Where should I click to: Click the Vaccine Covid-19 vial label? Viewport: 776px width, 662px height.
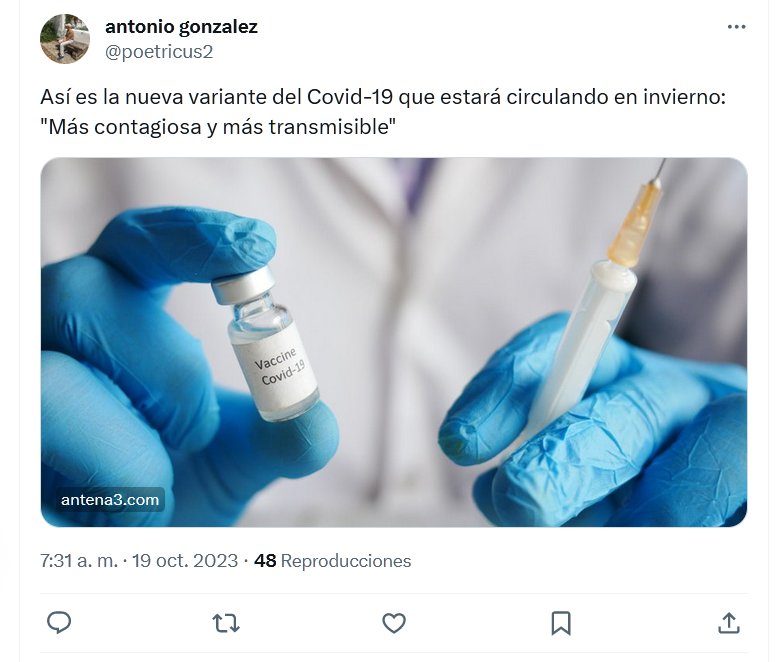click(277, 370)
